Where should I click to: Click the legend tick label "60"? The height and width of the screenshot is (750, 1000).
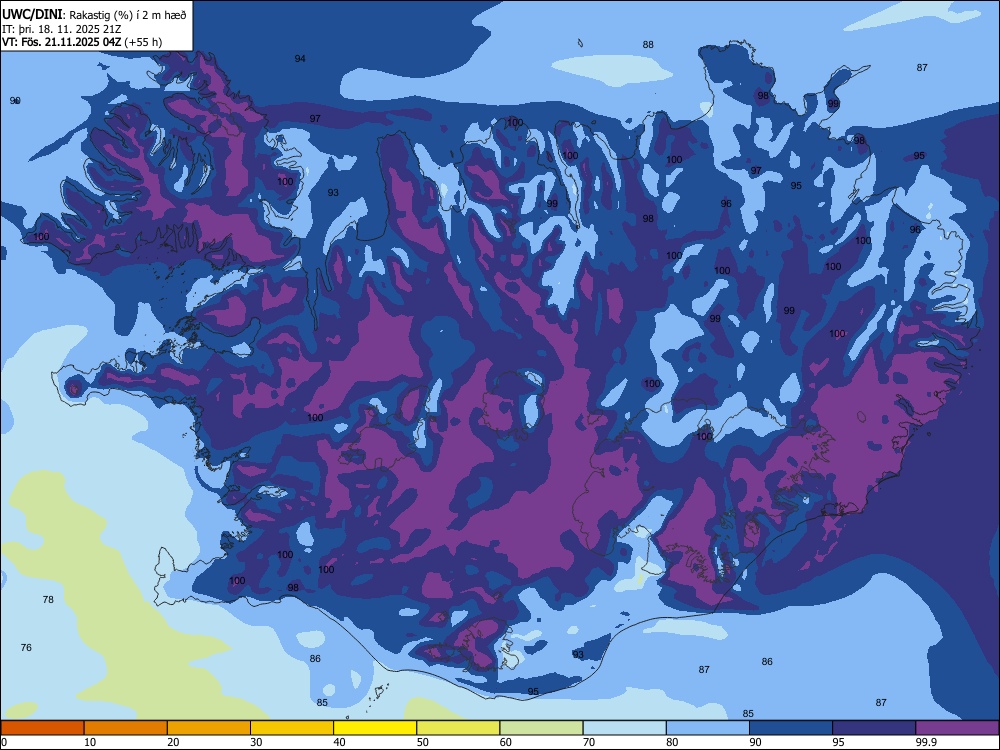click(x=506, y=742)
